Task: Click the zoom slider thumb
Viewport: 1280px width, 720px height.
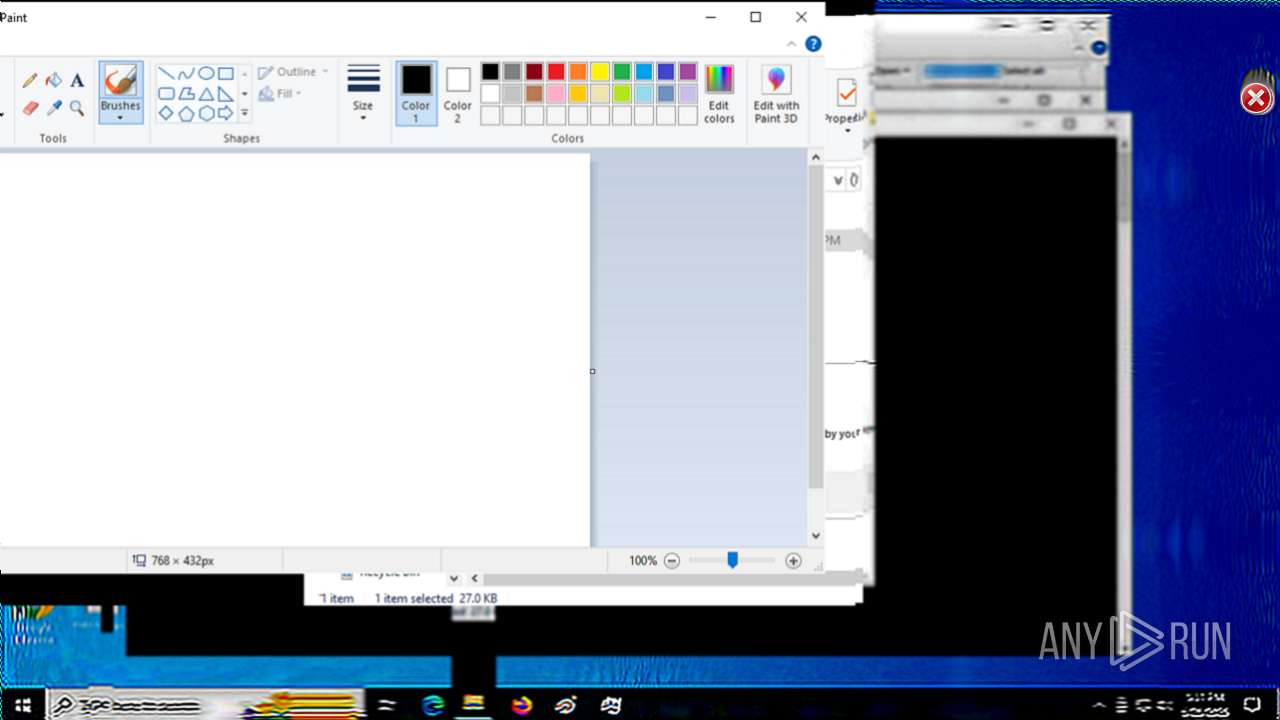Action: click(x=732, y=561)
